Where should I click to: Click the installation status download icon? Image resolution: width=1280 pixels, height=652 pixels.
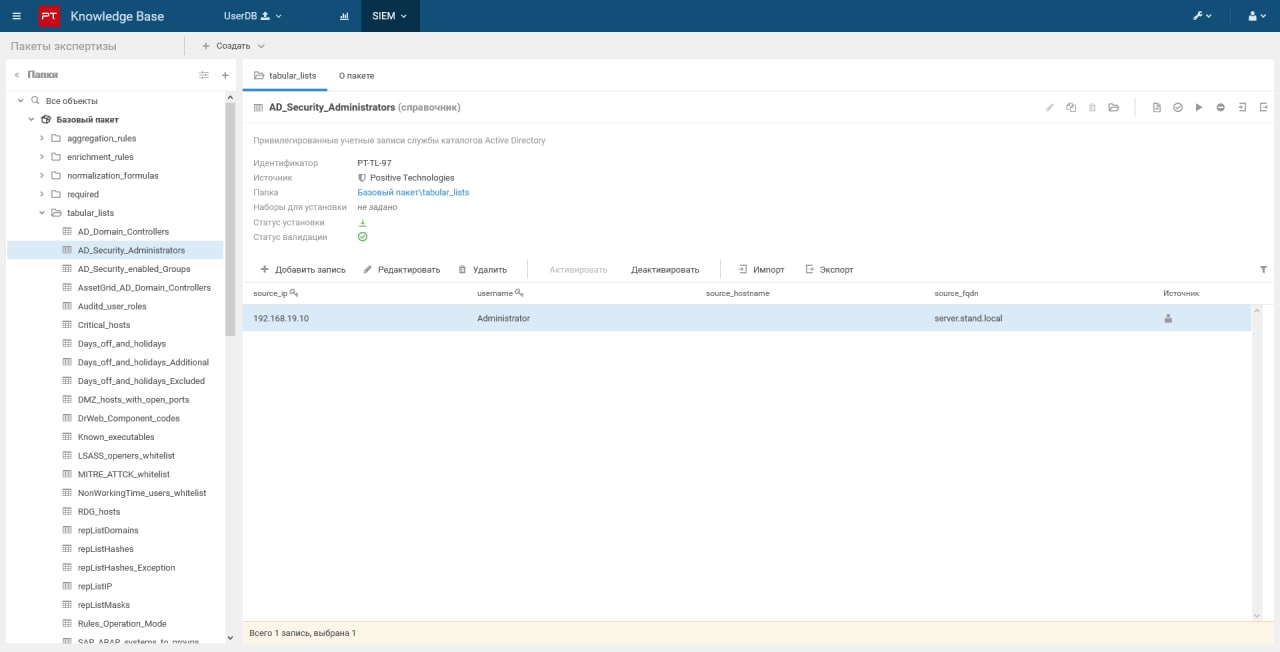click(x=363, y=222)
